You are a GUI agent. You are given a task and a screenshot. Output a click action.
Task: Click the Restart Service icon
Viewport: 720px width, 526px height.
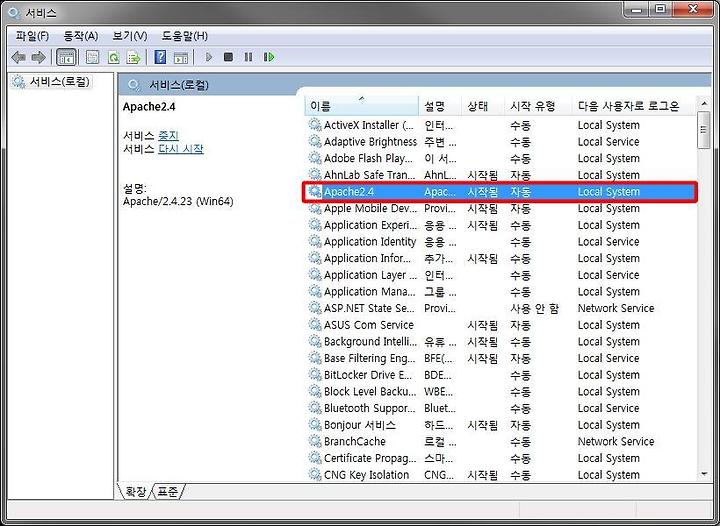(269, 57)
